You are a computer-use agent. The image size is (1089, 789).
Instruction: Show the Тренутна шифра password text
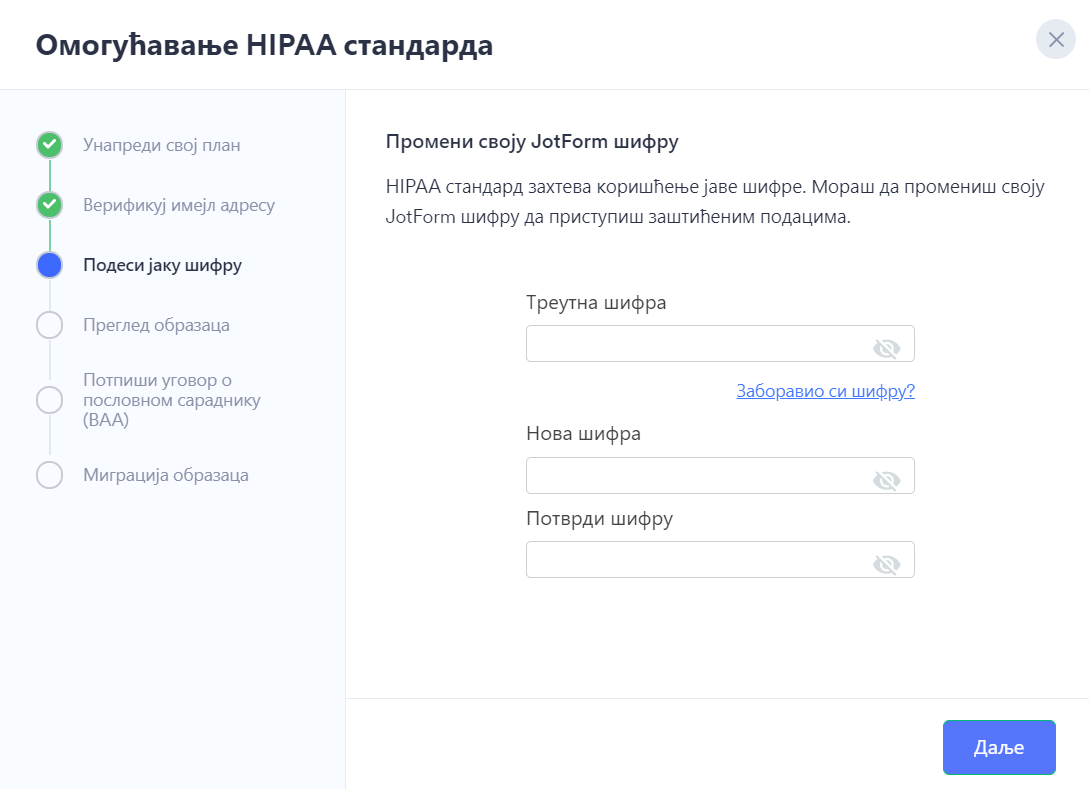pyautogui.click(x=886, y=348)
